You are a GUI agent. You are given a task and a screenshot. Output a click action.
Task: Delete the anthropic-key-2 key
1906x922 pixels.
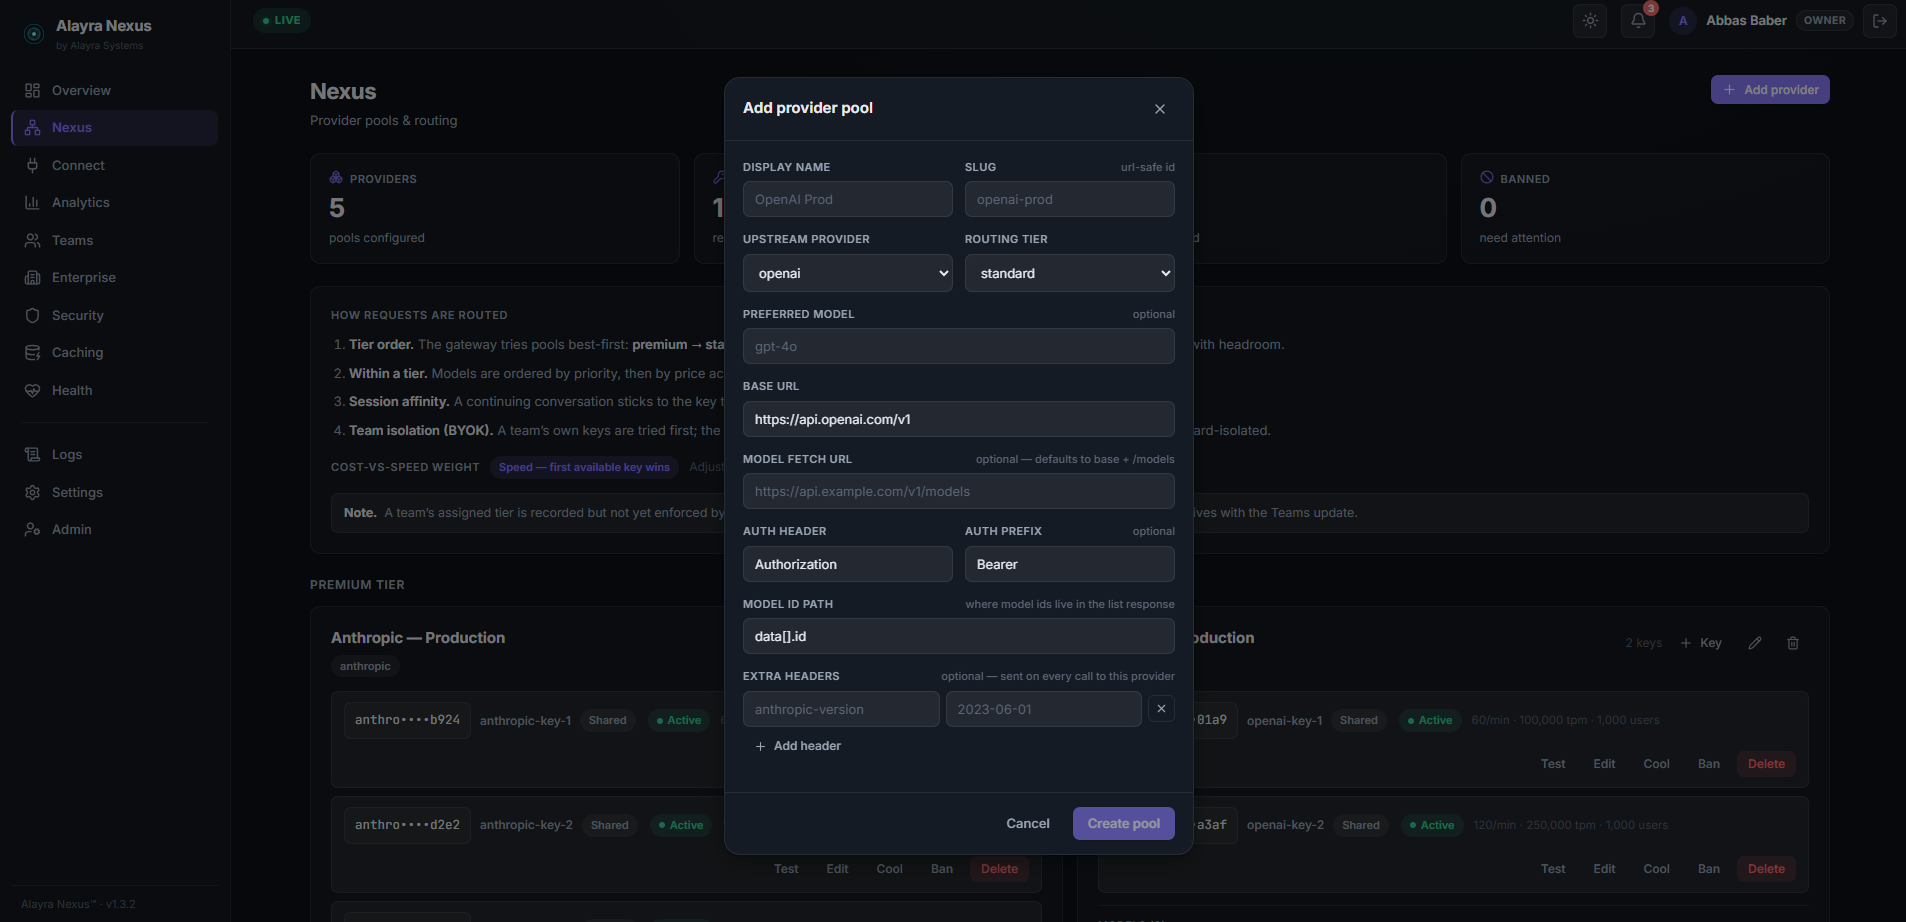coord(999,869)
